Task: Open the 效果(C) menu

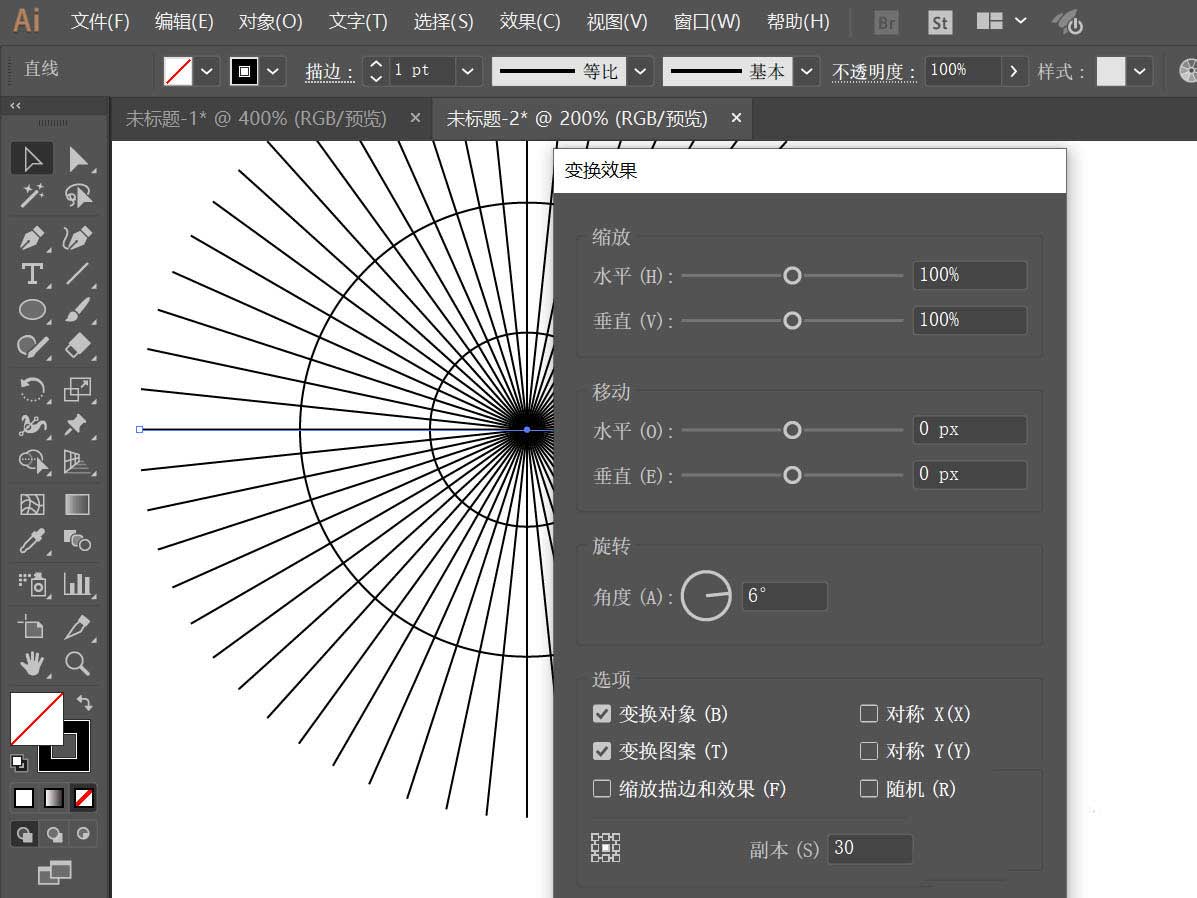Action: (530, 21)
